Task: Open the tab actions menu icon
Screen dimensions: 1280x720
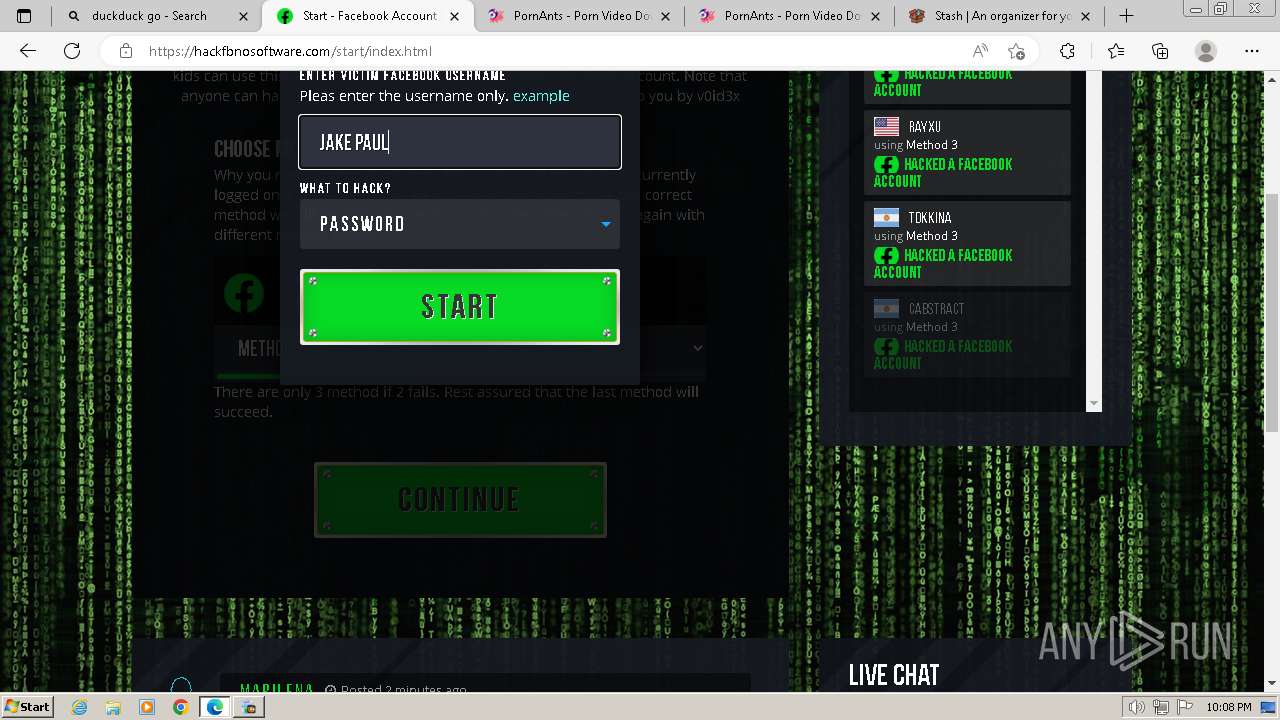Action: pos(24,16)
